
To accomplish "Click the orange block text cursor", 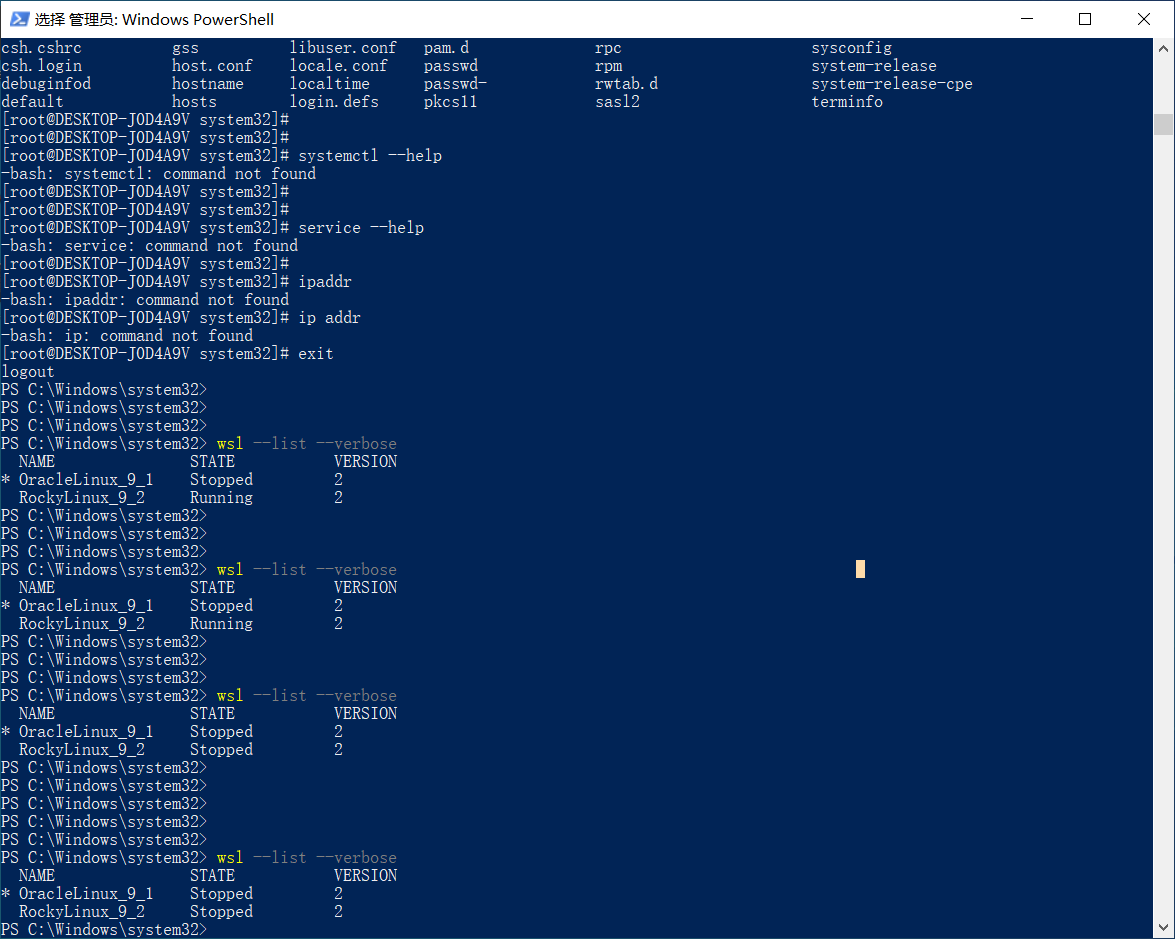I will click(x=860, y=569).
